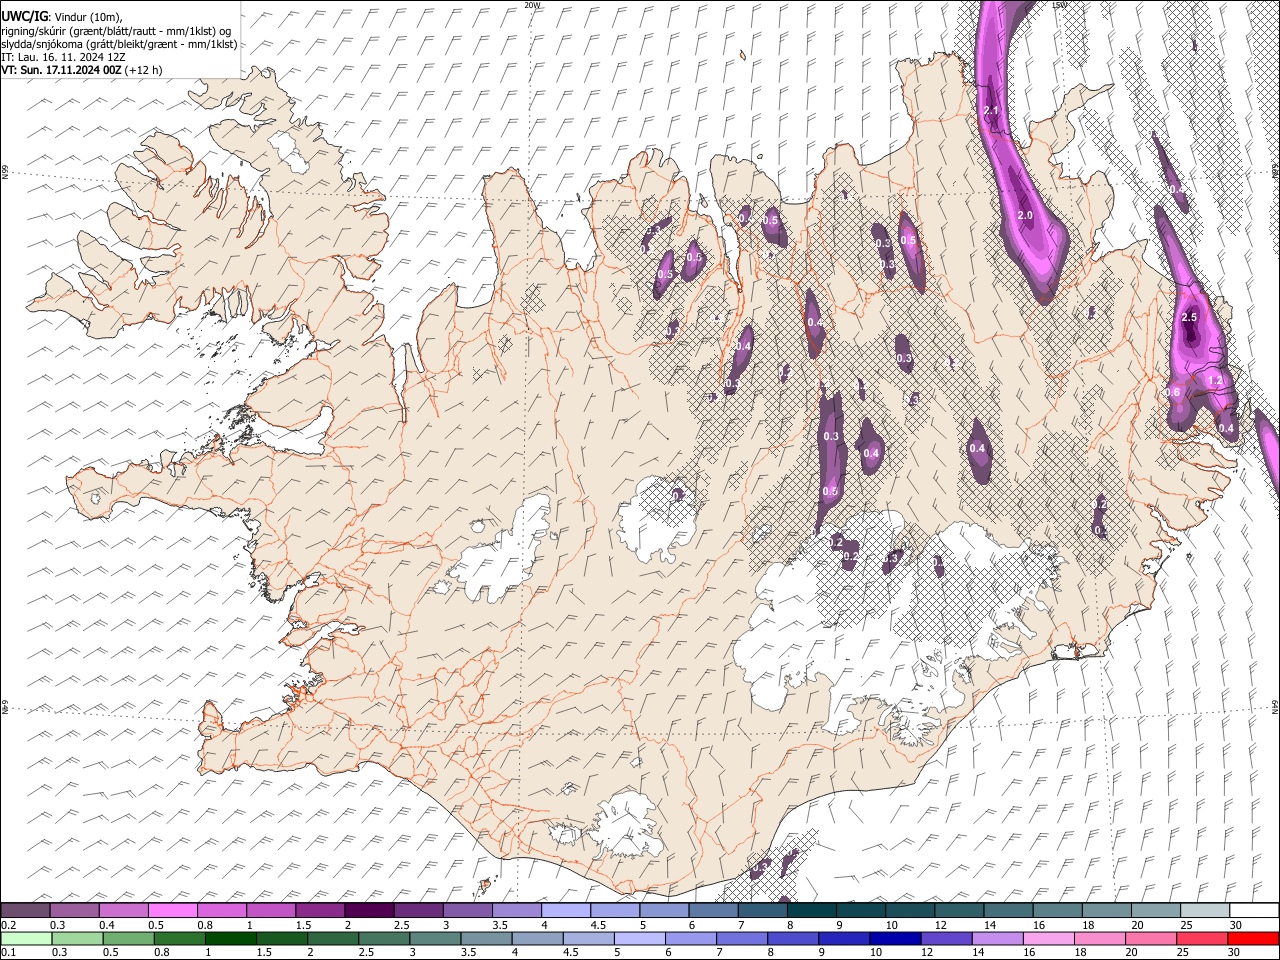Click the '2.5' precipitation label on the map
This screenshot has height=960, width=1280.
pos(1189,317)
